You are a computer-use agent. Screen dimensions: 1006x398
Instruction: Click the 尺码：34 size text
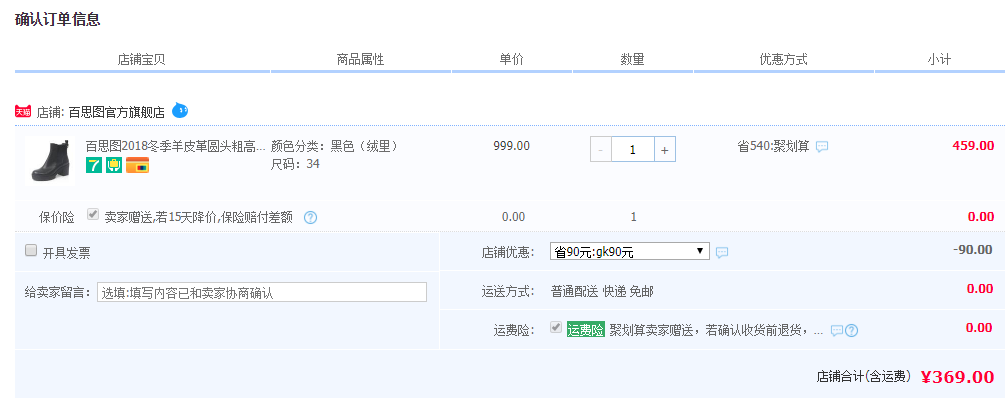[295, 164]
